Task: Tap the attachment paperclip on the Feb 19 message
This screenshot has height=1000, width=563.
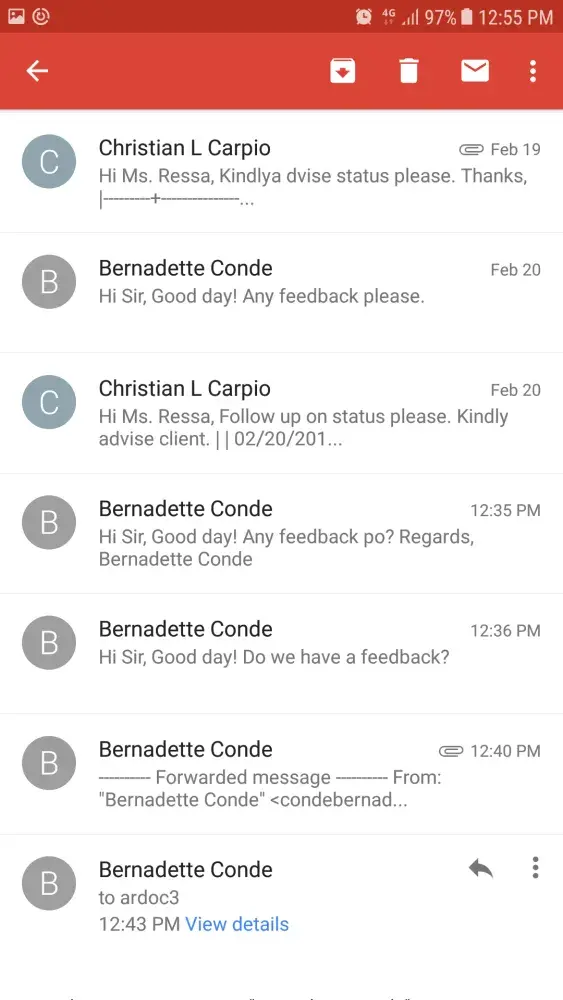Action: (x=471, y=149)
